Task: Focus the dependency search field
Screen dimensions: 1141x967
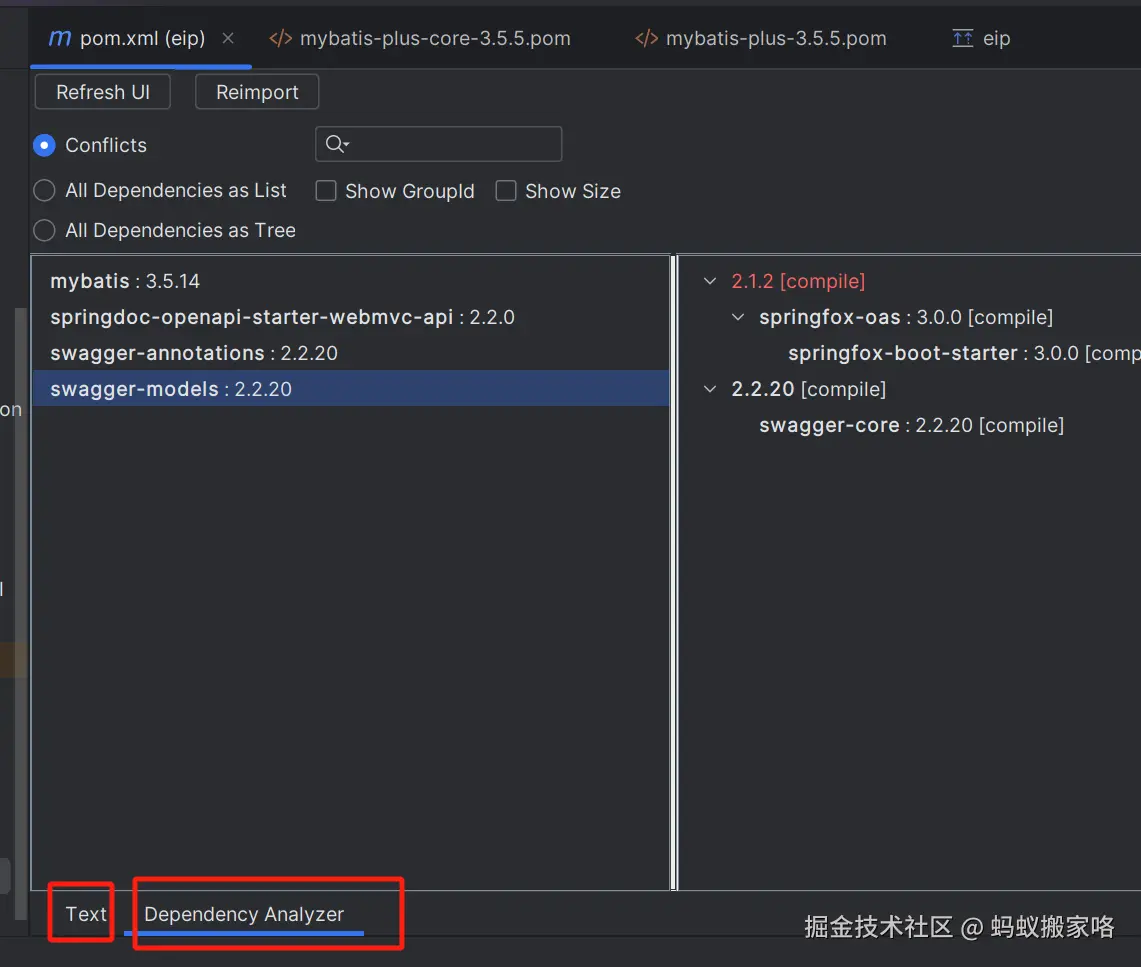Action: pos(439,144)
